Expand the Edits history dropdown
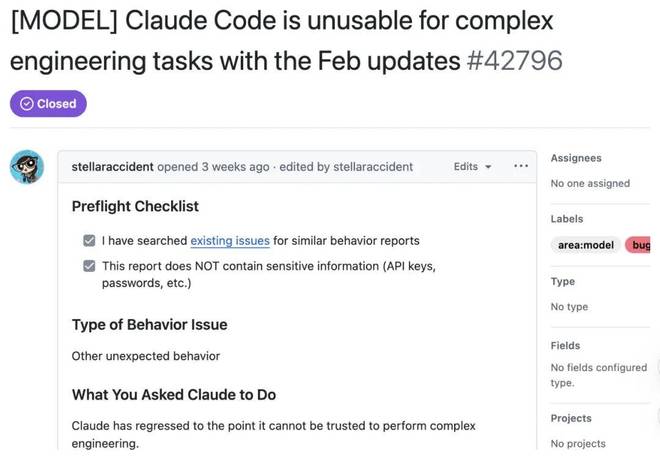Screen dimensions: 660x461 tap(472, 166)
